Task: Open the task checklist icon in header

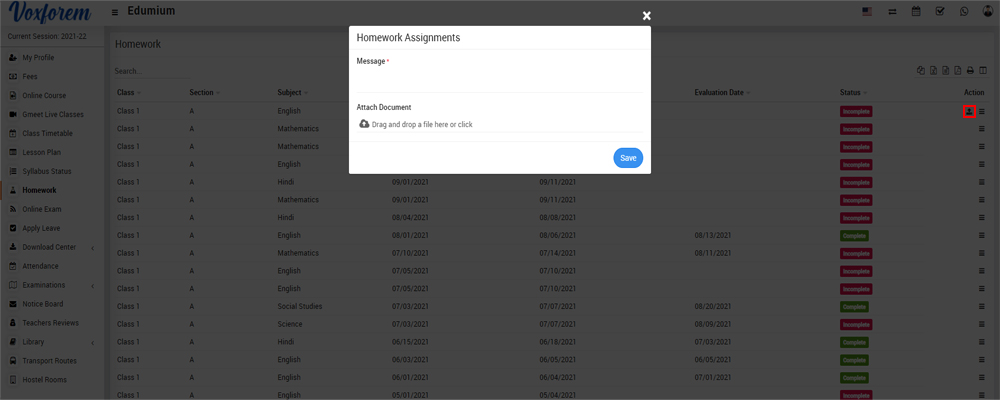Action: pos(940,11)
